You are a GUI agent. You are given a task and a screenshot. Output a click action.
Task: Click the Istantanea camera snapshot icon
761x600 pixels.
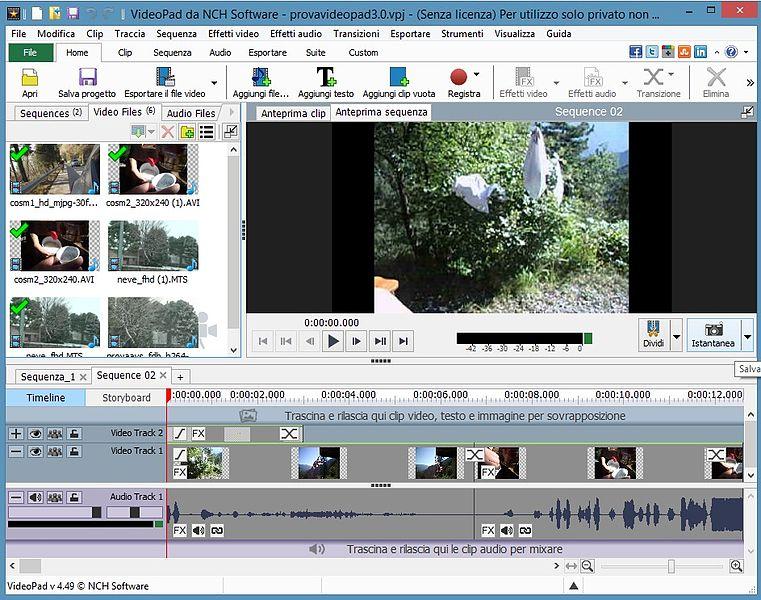coord(714,330)
